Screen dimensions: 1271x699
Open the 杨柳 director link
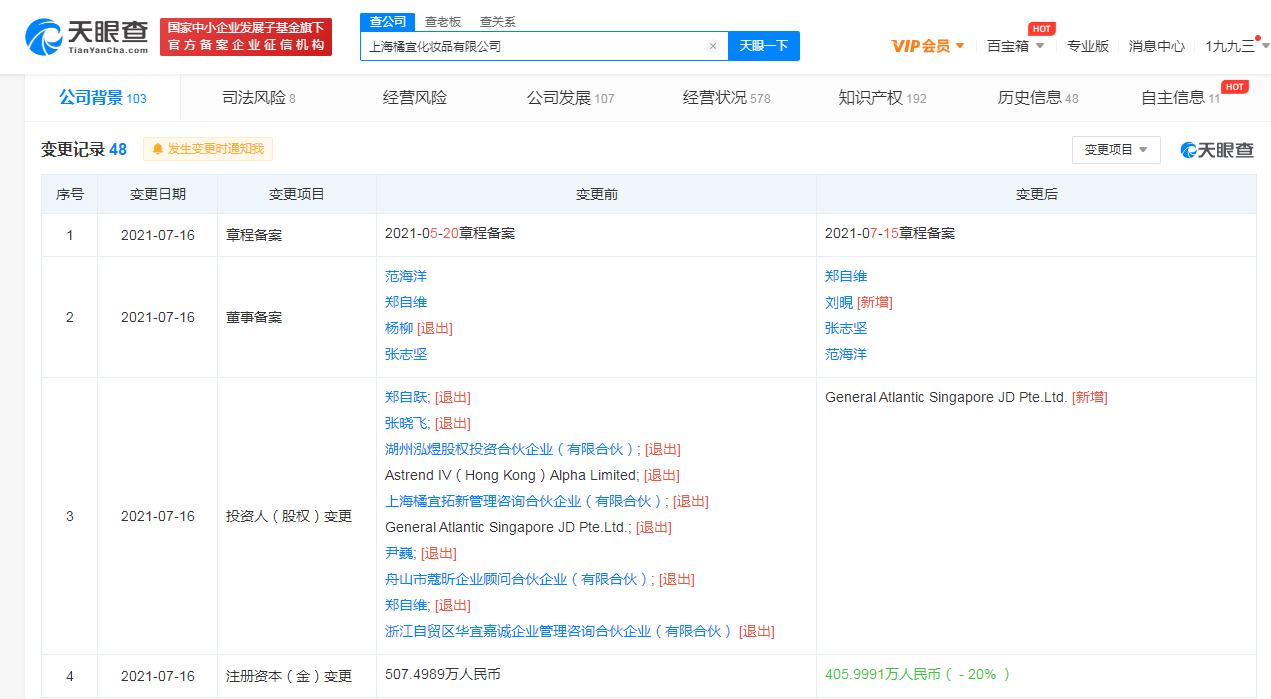click(399, 328)
